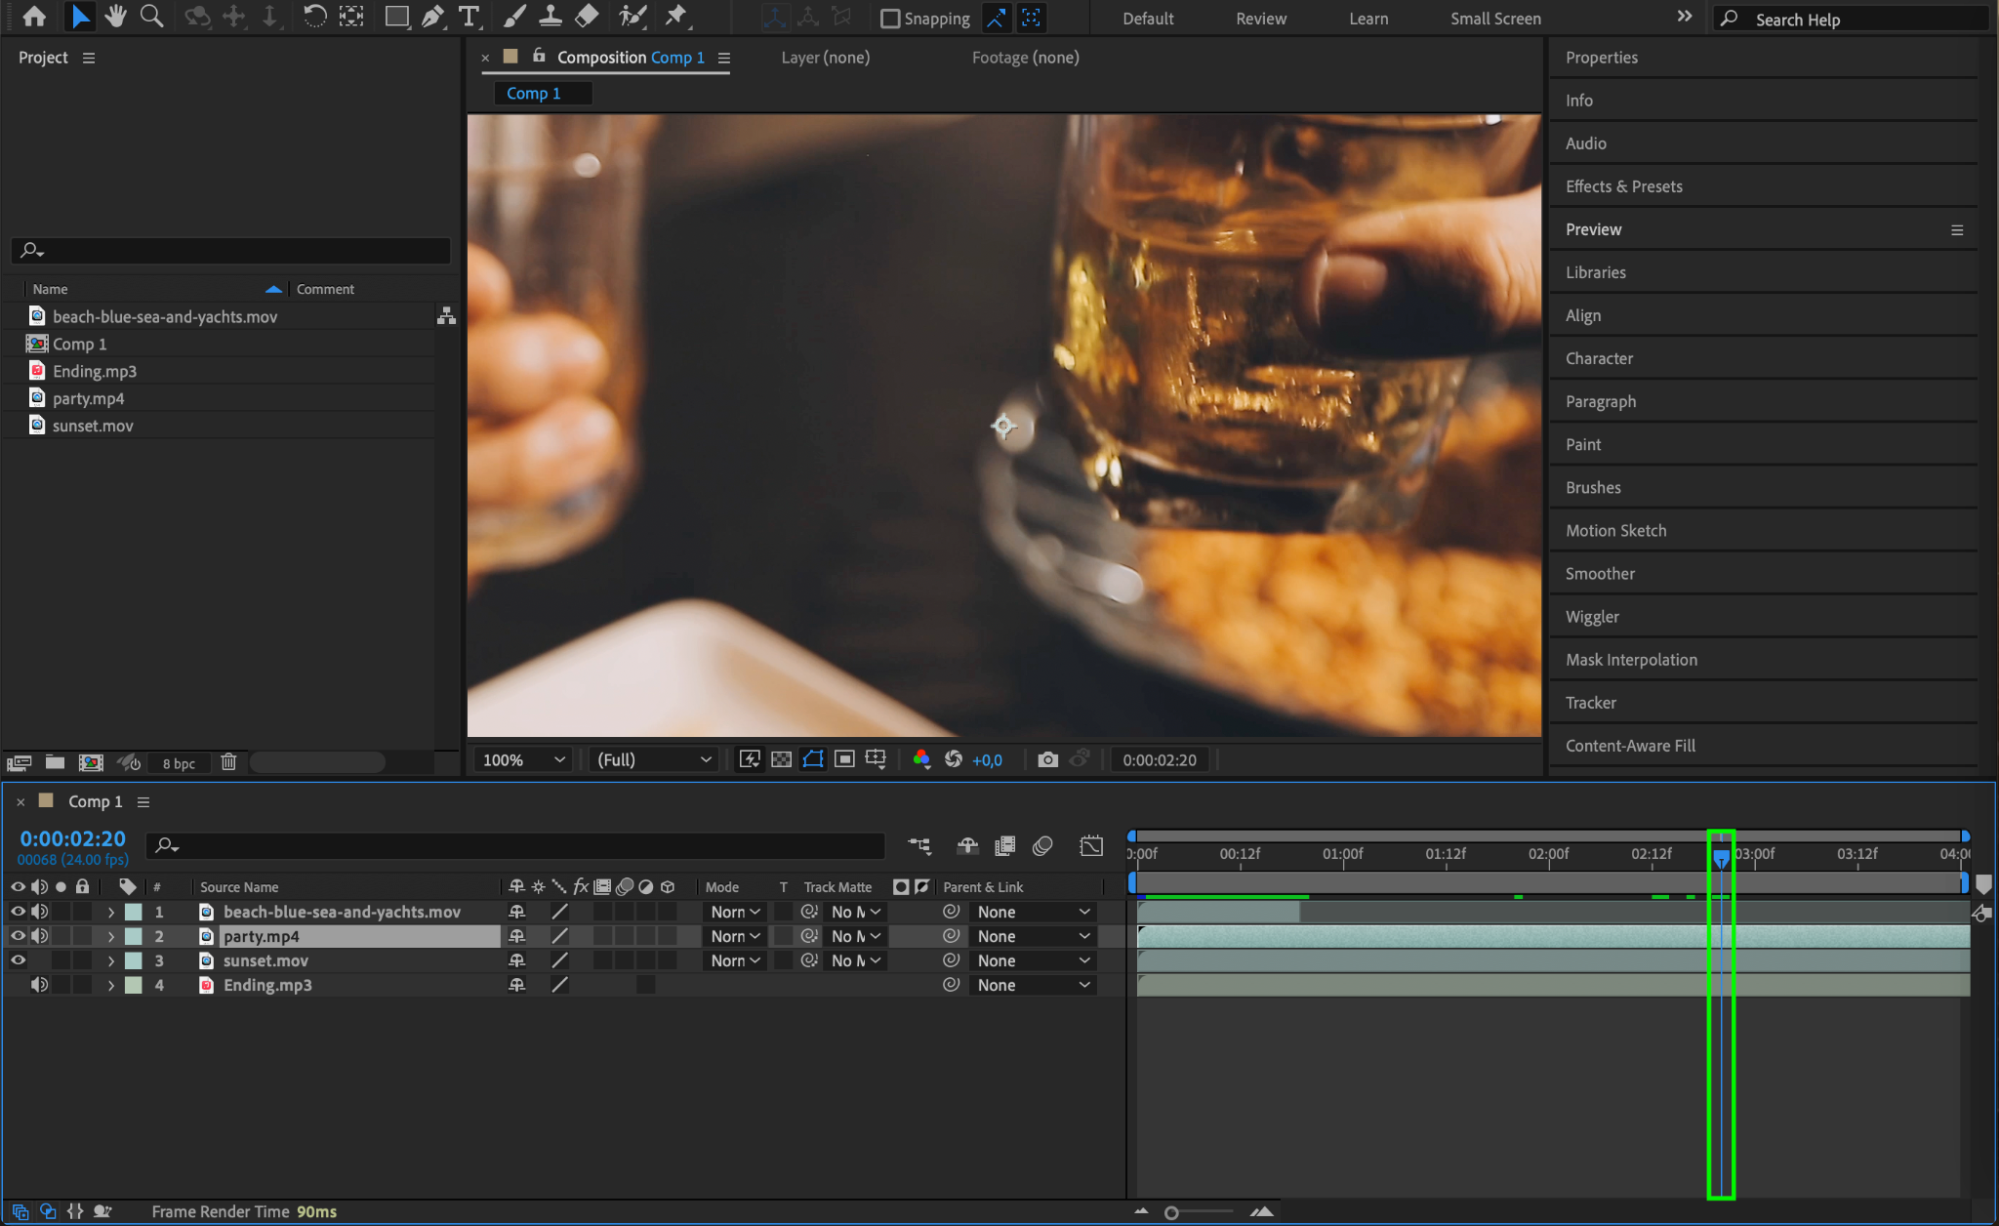The image size is (1999, 1226).
Task: Select the Hand tool
Action: (116, 16)
